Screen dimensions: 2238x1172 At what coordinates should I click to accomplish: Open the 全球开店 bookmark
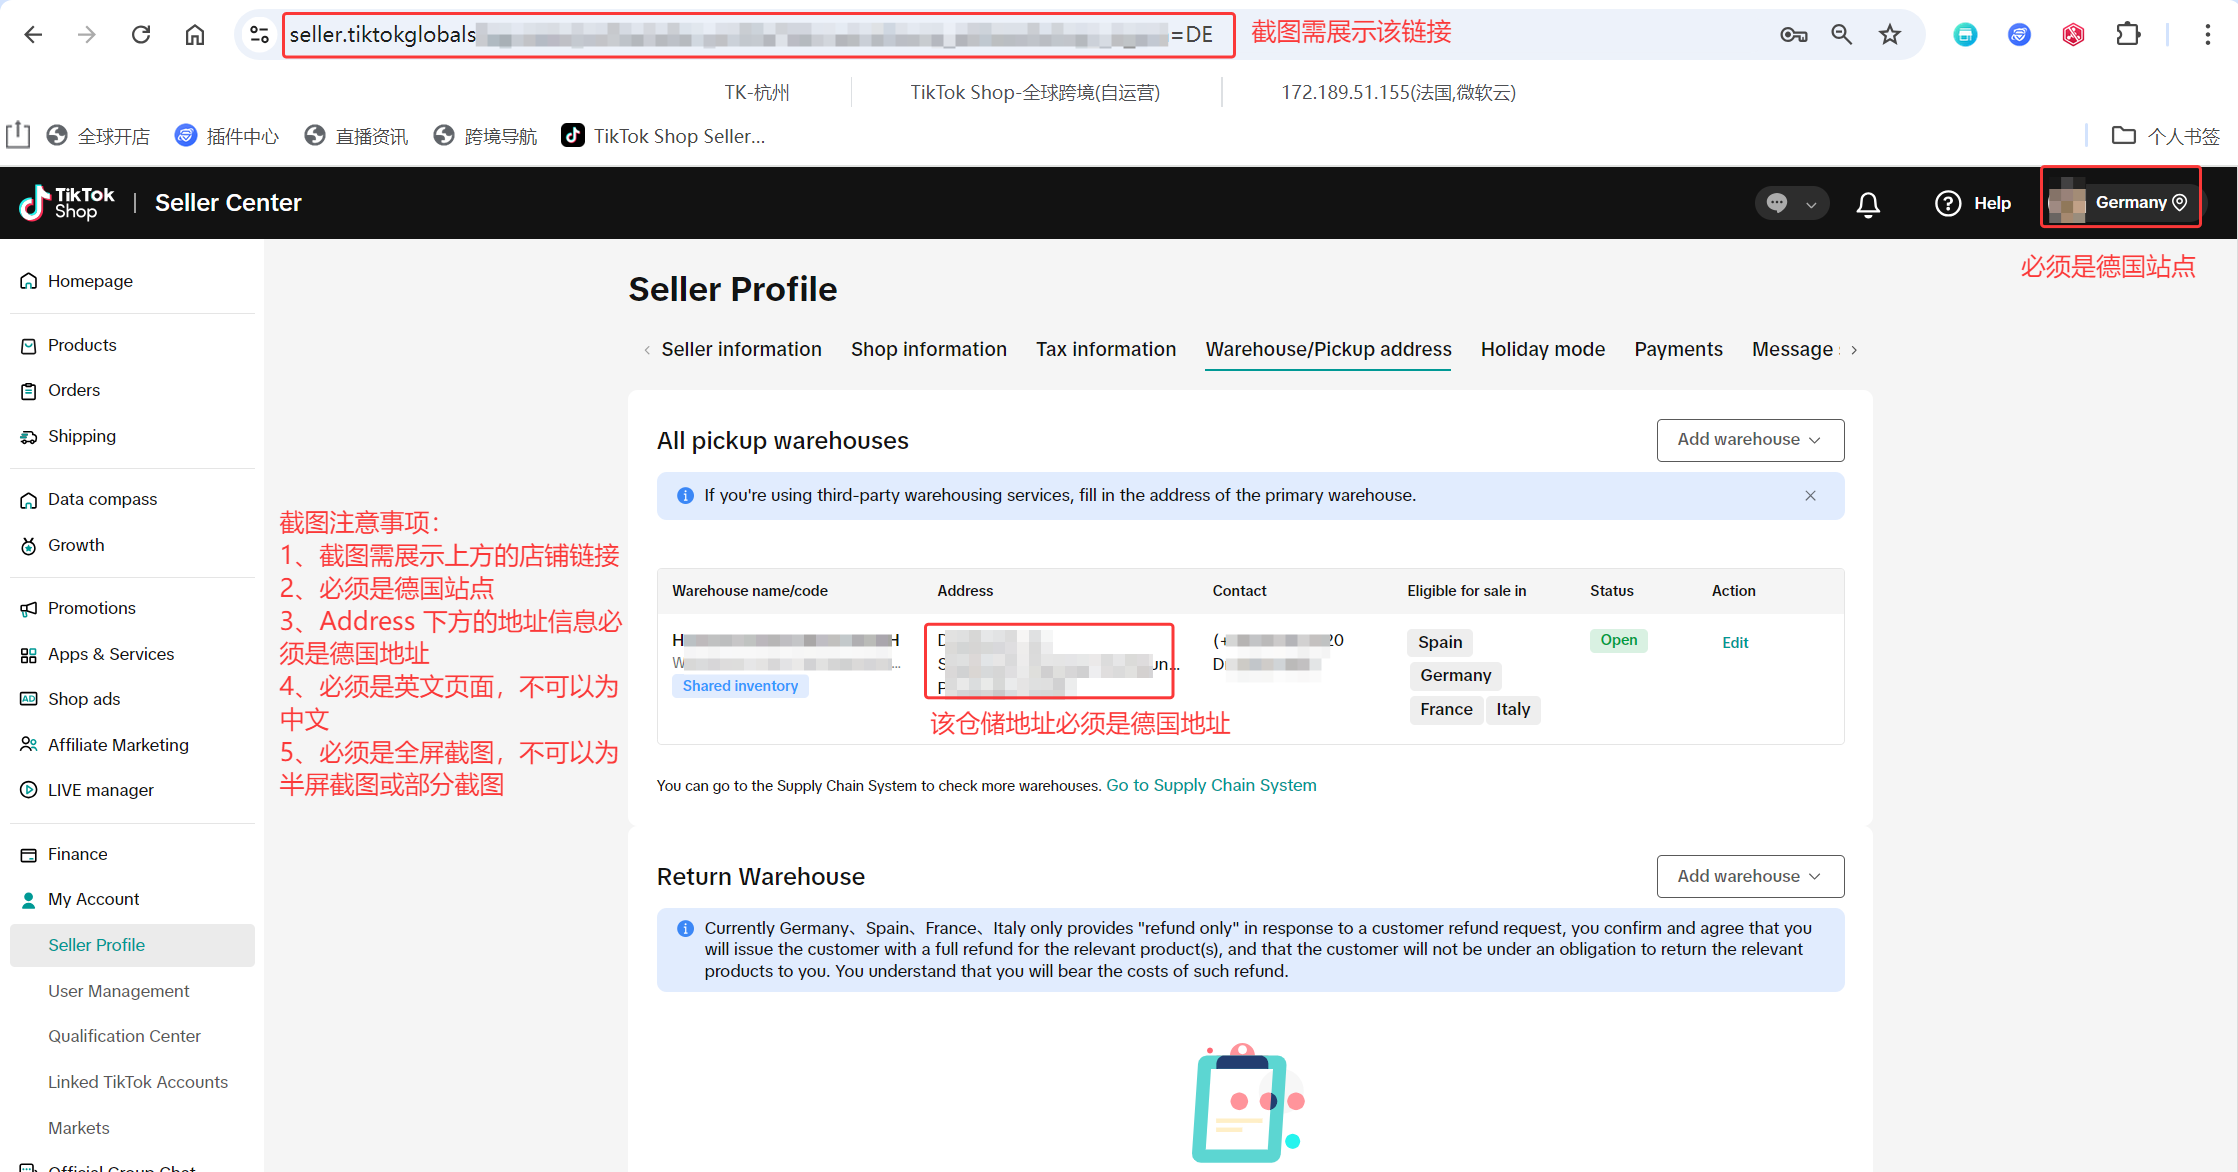point(98,136)
